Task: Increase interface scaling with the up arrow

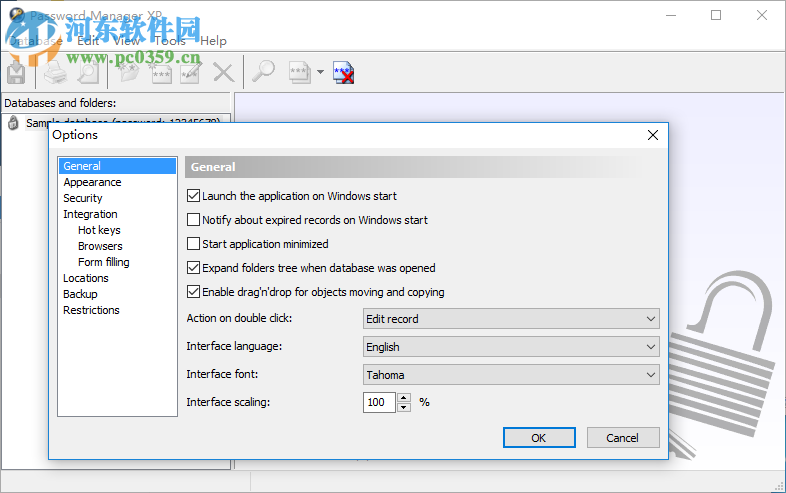Action: click(x=404, y=398)
